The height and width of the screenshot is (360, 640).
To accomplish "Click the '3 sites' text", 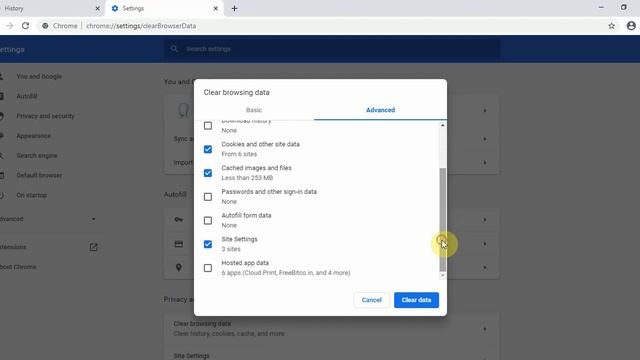I will coord(231,249).
